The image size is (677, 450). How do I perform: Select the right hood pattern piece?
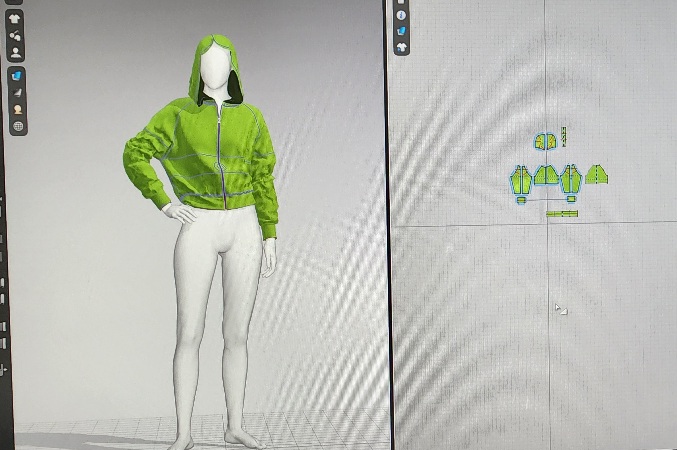click(x=551, y=141)
